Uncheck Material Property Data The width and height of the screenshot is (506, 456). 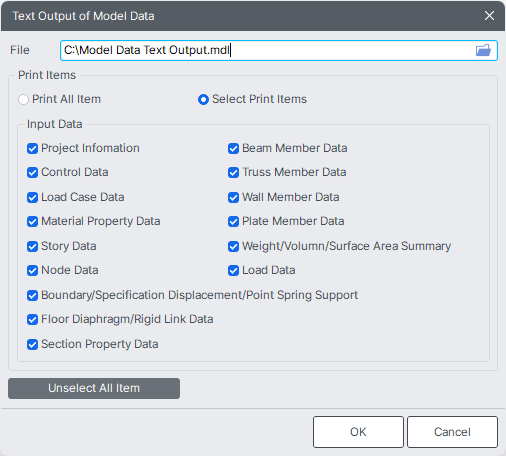click(32, 221)
